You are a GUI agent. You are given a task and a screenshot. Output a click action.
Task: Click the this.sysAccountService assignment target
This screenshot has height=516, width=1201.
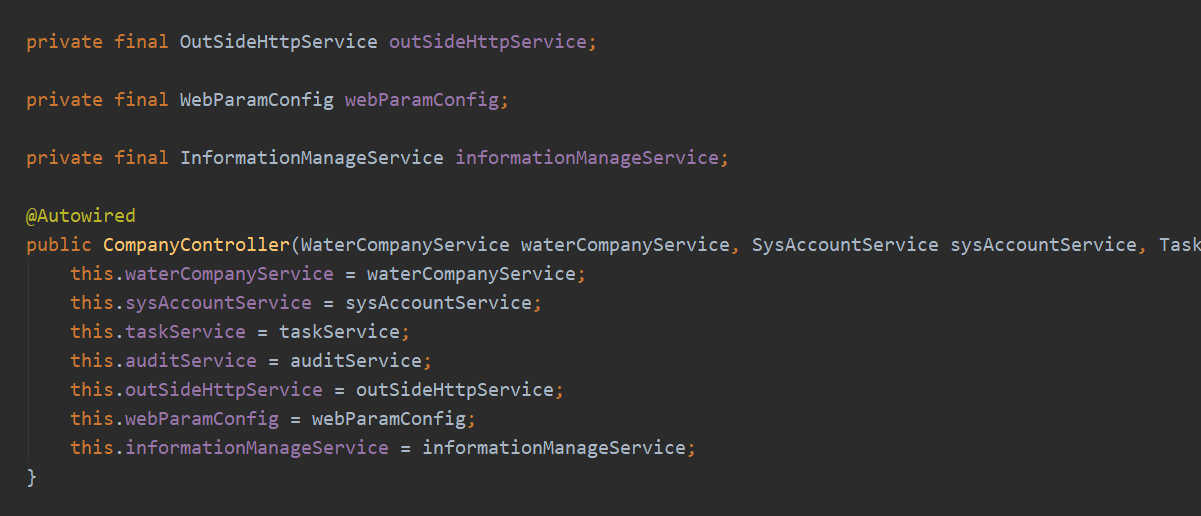[218, 303]
